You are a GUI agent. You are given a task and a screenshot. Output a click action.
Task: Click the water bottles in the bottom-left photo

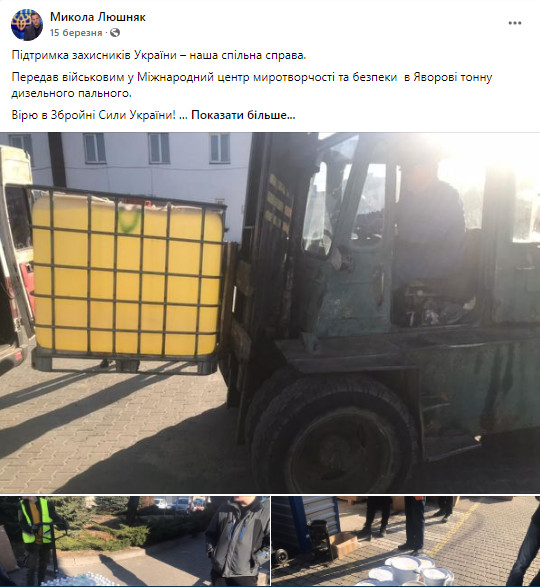click(x=78, y=580)
